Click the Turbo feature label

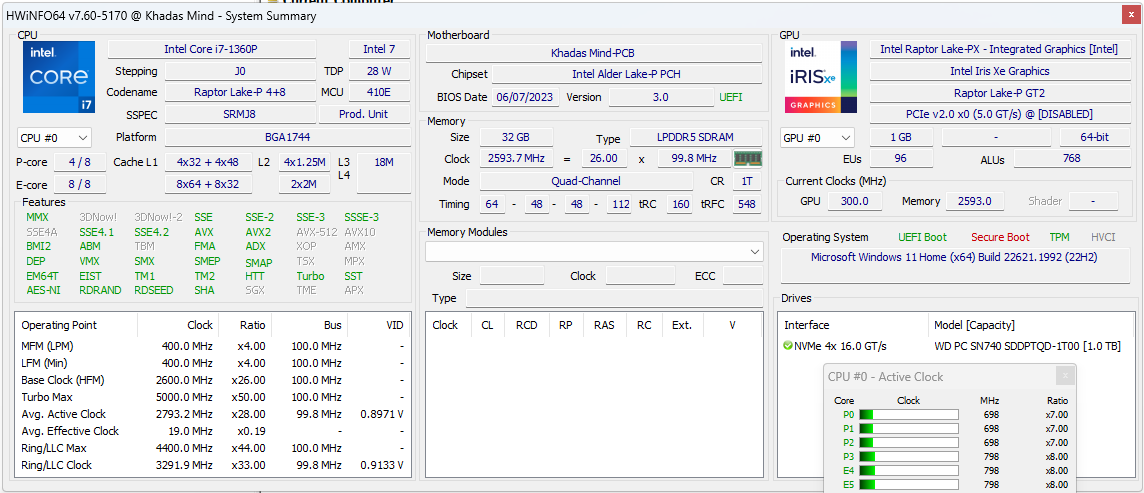[x=310, y=276]
